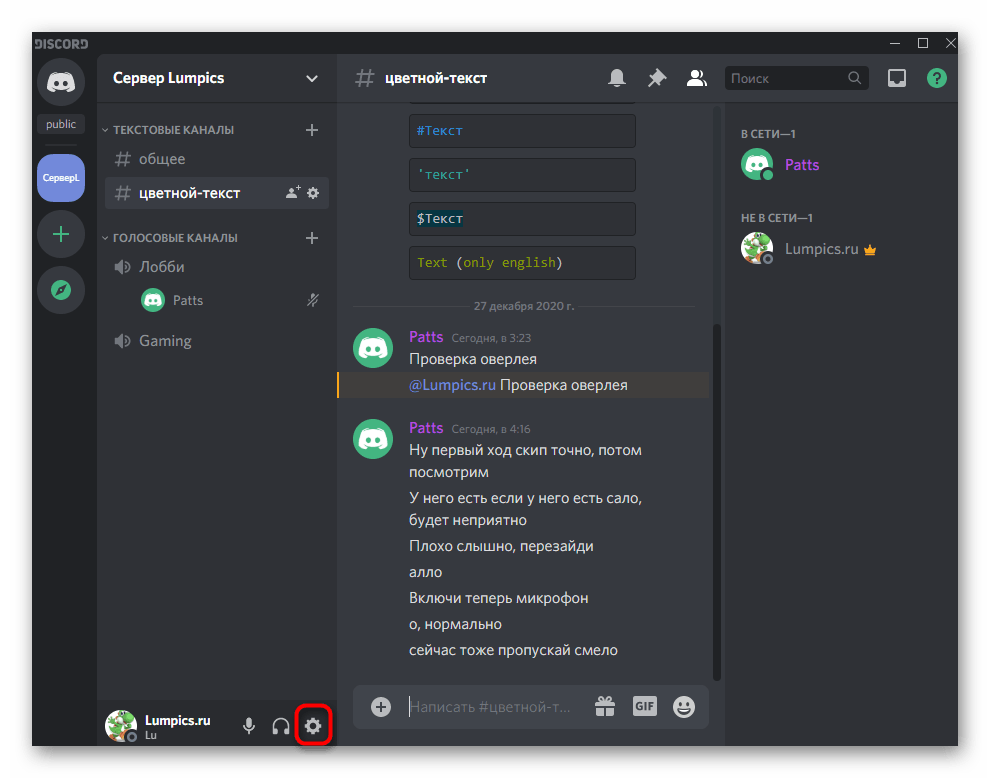Toggle headphones deafen in user panel
This screenshot has height=778, width=990.
click(280, 726)
